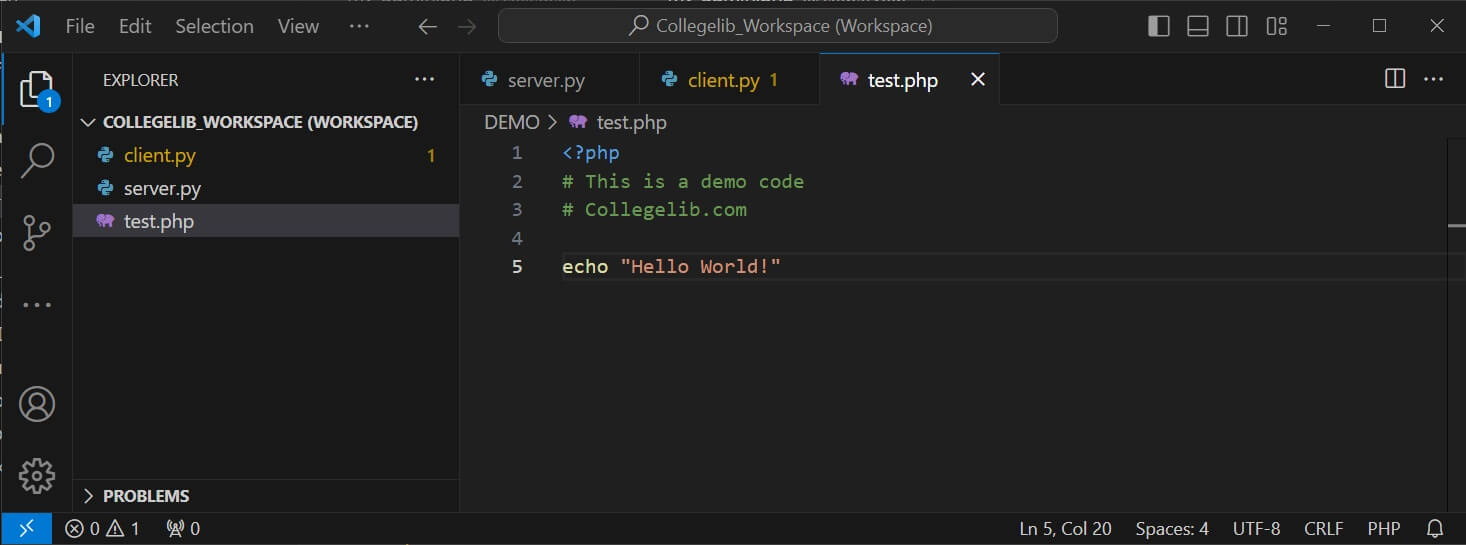The width and height of the screenshot is (1466, 545).
Task: Open Explorer Views and More Actions ellipsis
Action: coord(425,79)
